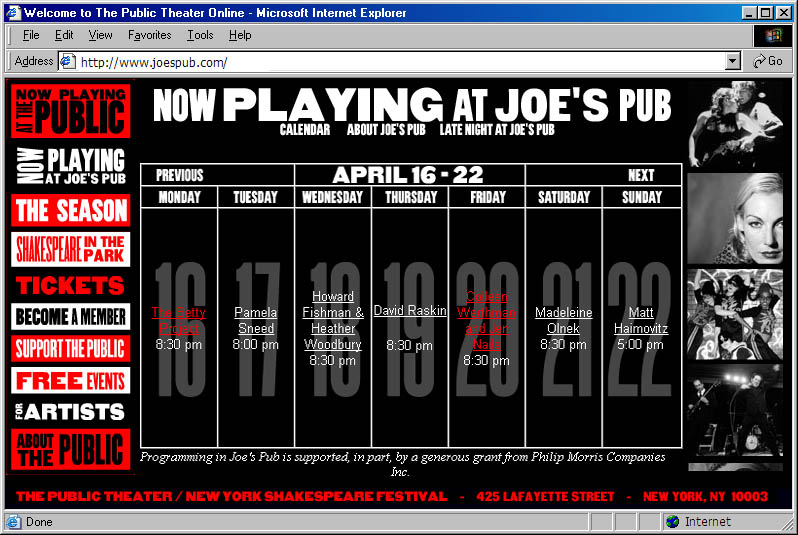Click the Saturday column header
Screen dimensions: 798x535
[x=563, y=197]
